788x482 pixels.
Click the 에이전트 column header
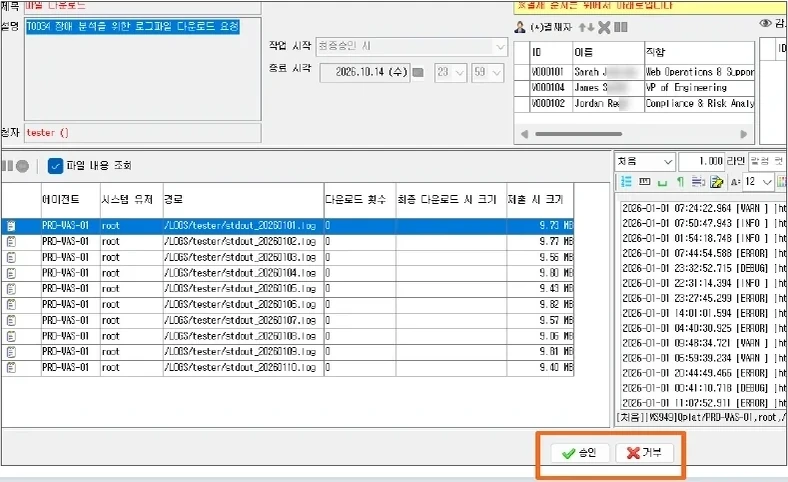[70, 200]
